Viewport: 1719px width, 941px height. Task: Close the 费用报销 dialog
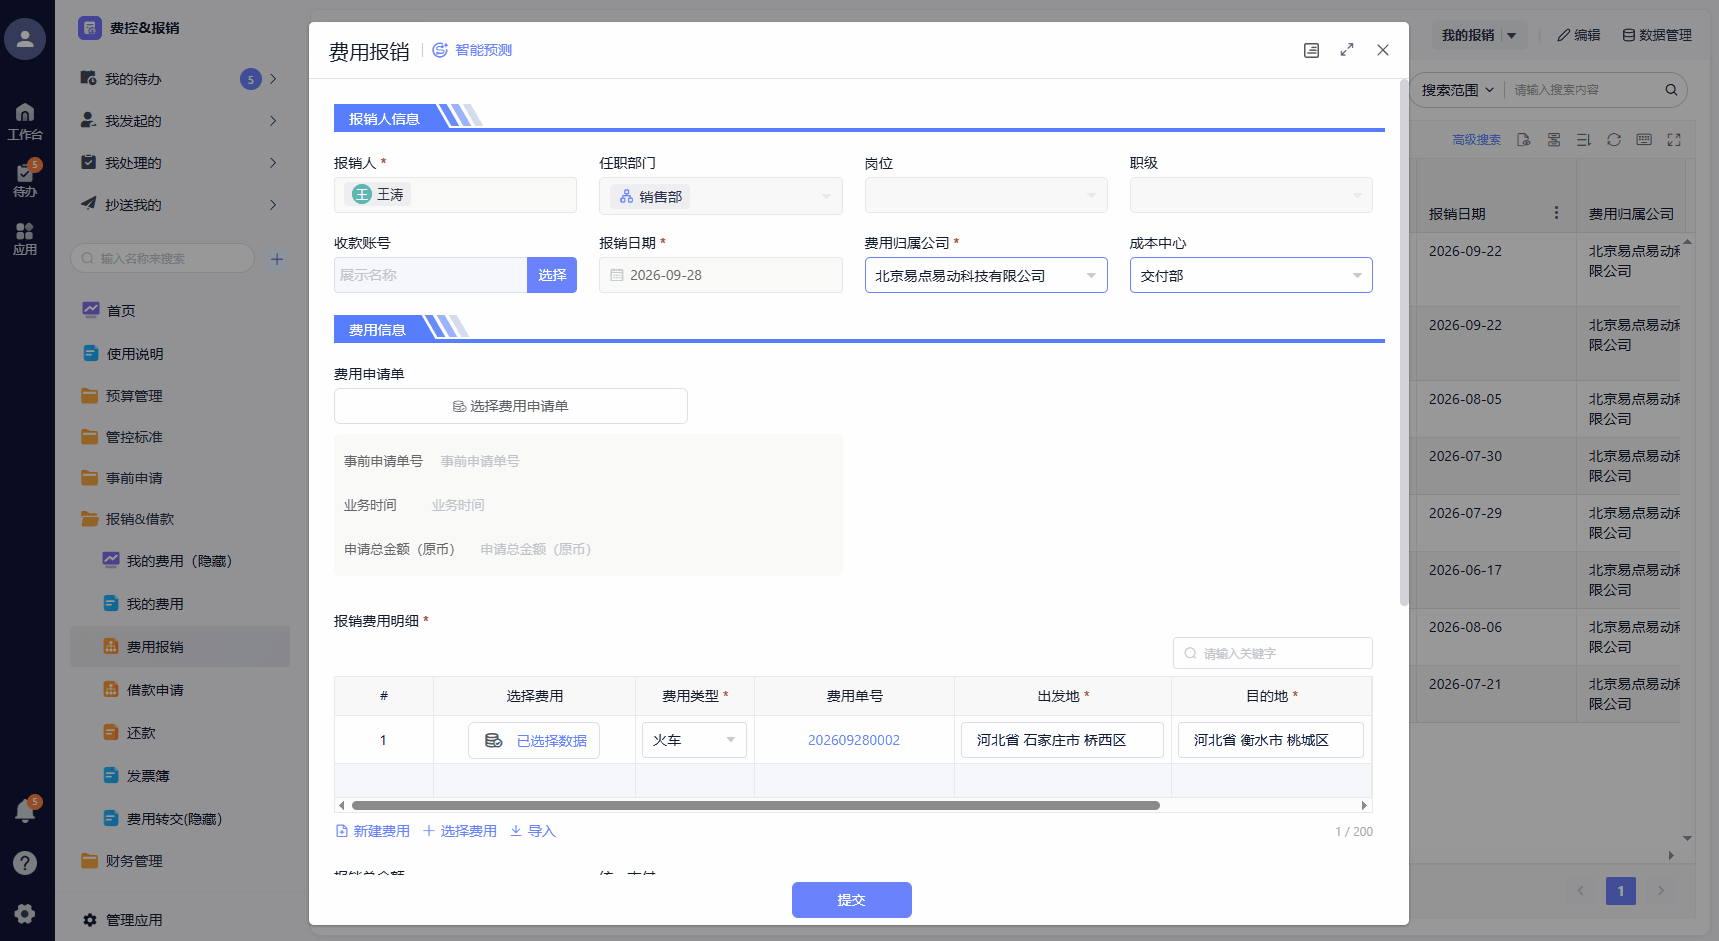(1383, 50)
